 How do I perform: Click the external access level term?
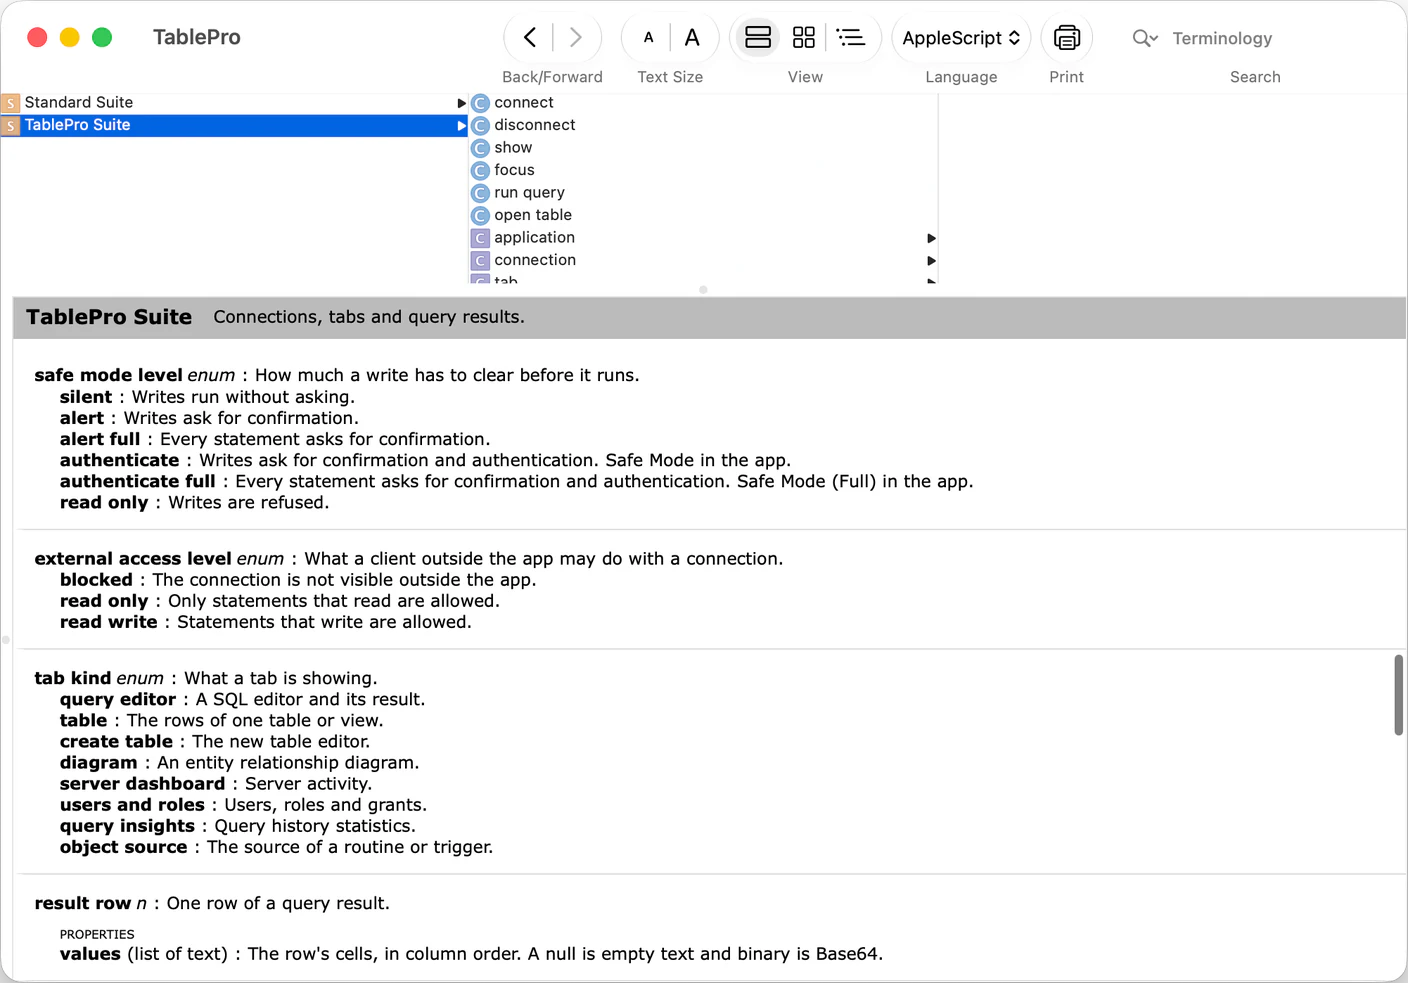tap(133, 559)
